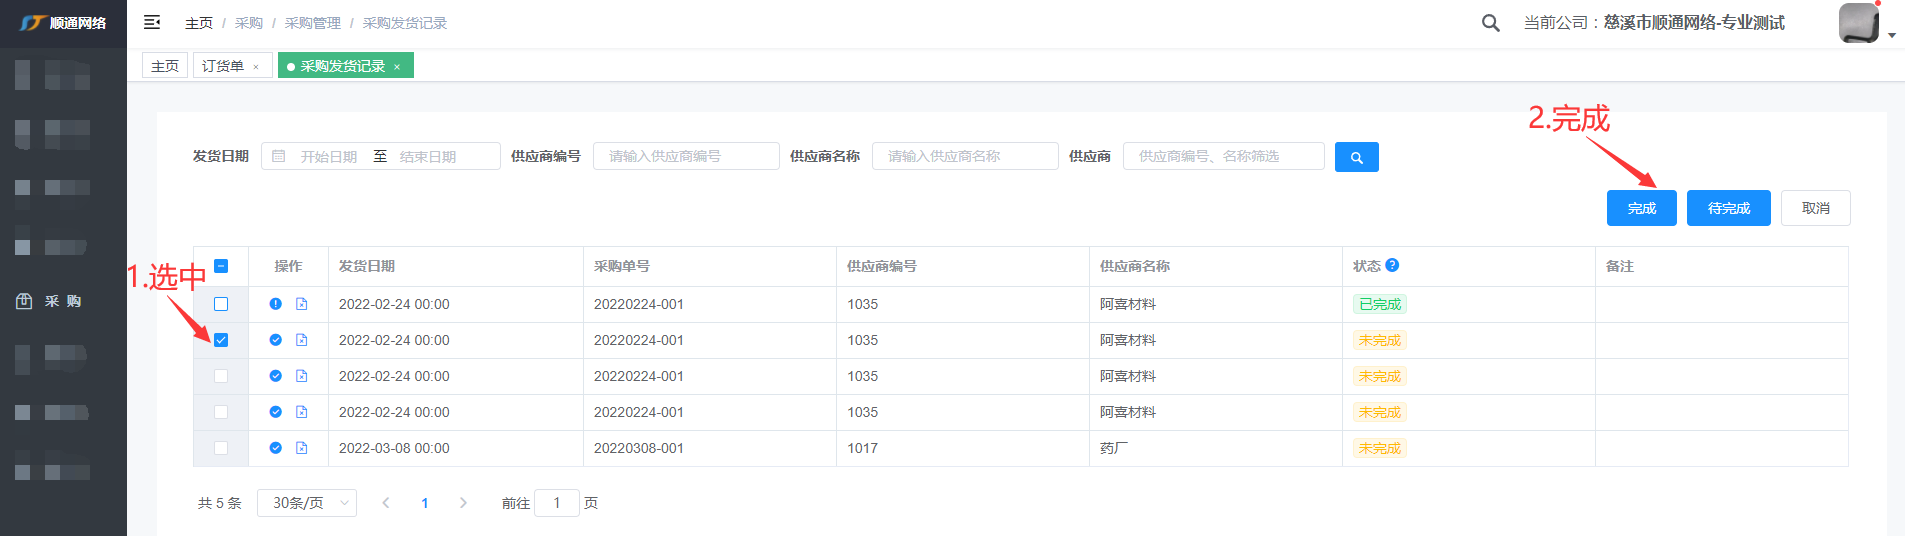Uncheck the selected second row checkbox
This screenshot has width=1905, height=536.
point(221,340)
